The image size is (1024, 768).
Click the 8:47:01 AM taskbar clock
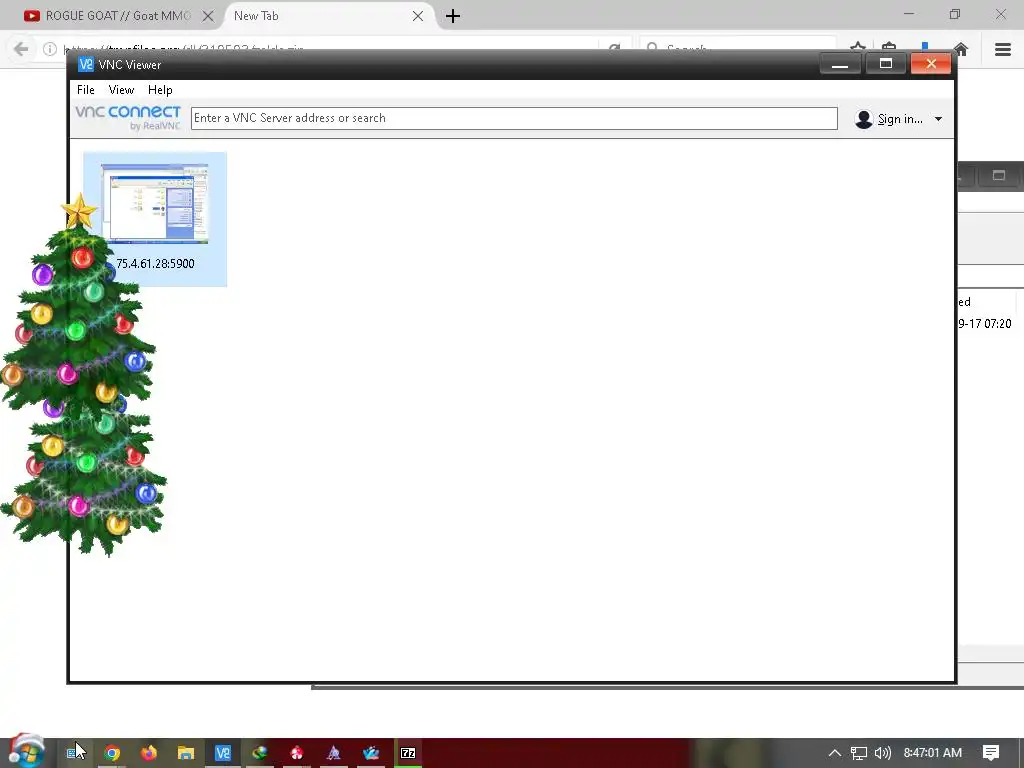933,753
